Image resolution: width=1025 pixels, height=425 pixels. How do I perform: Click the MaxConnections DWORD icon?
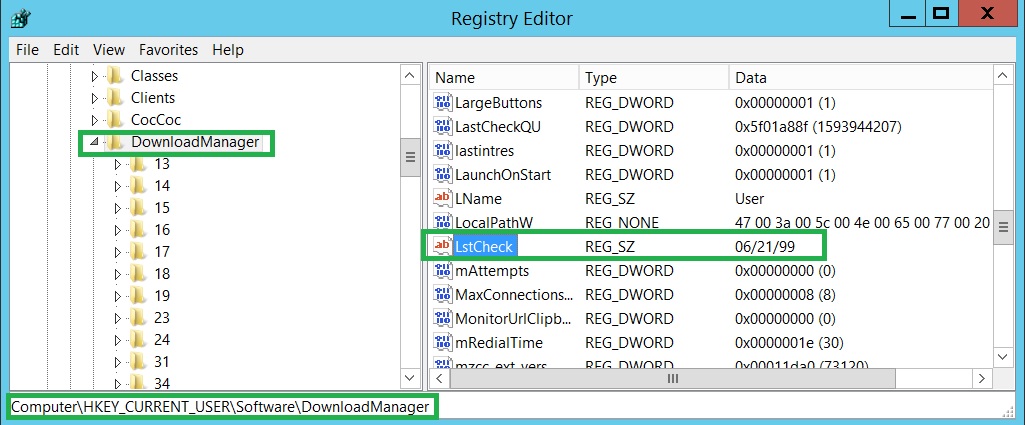pos(443,294)
